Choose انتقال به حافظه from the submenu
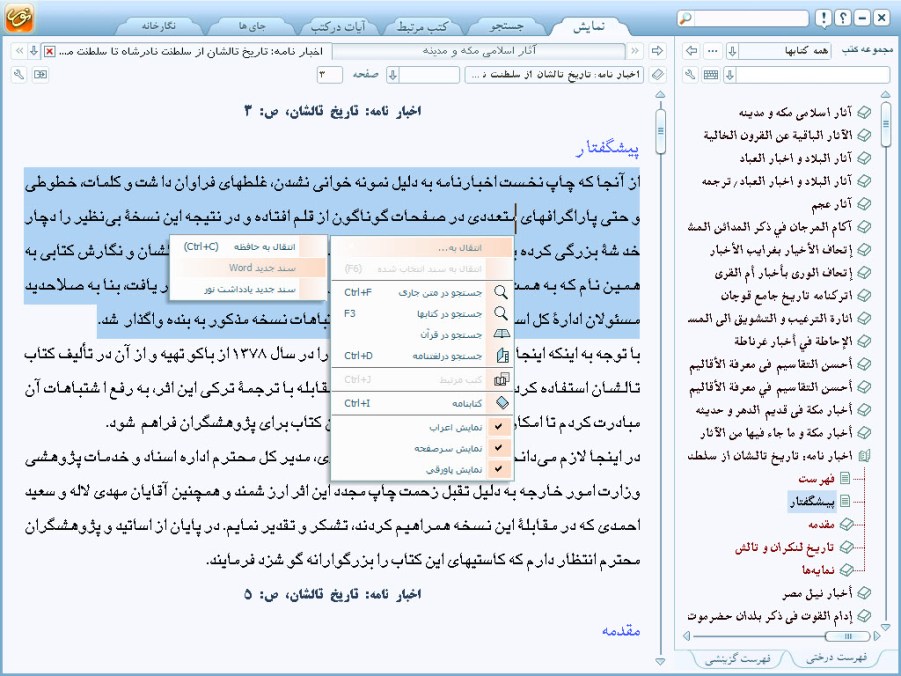The image size is (901, 676). point(248,247)
